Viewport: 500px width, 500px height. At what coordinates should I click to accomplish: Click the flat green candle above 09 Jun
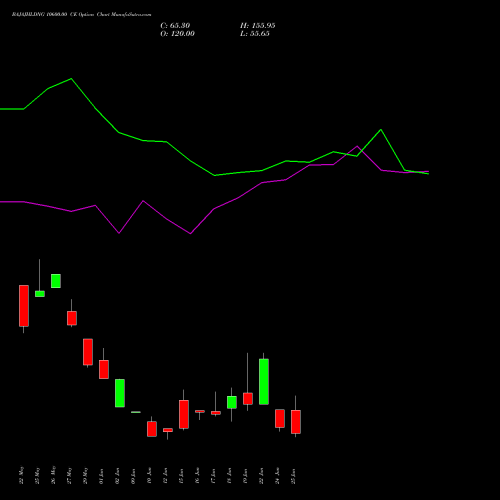pyautogui.click(x=136, y=412)
